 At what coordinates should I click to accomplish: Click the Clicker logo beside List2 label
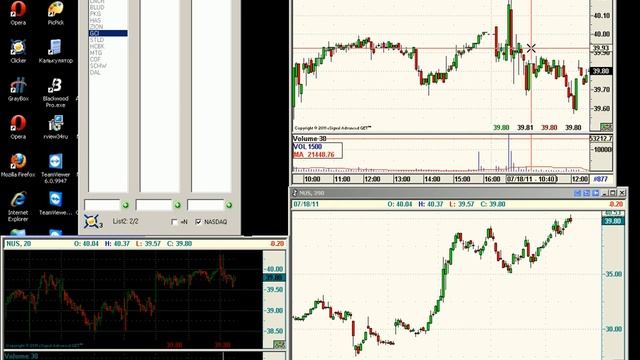[92, 221]
